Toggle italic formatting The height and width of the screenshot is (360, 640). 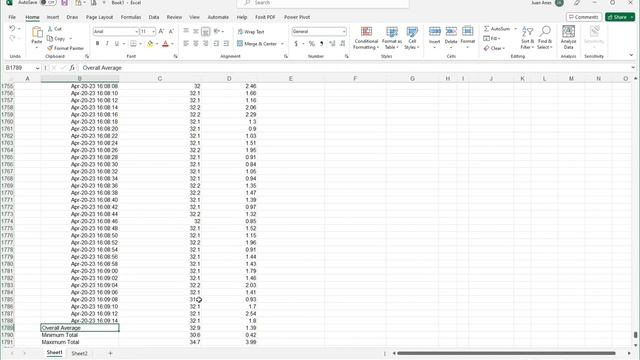click(x=107, y=44)
